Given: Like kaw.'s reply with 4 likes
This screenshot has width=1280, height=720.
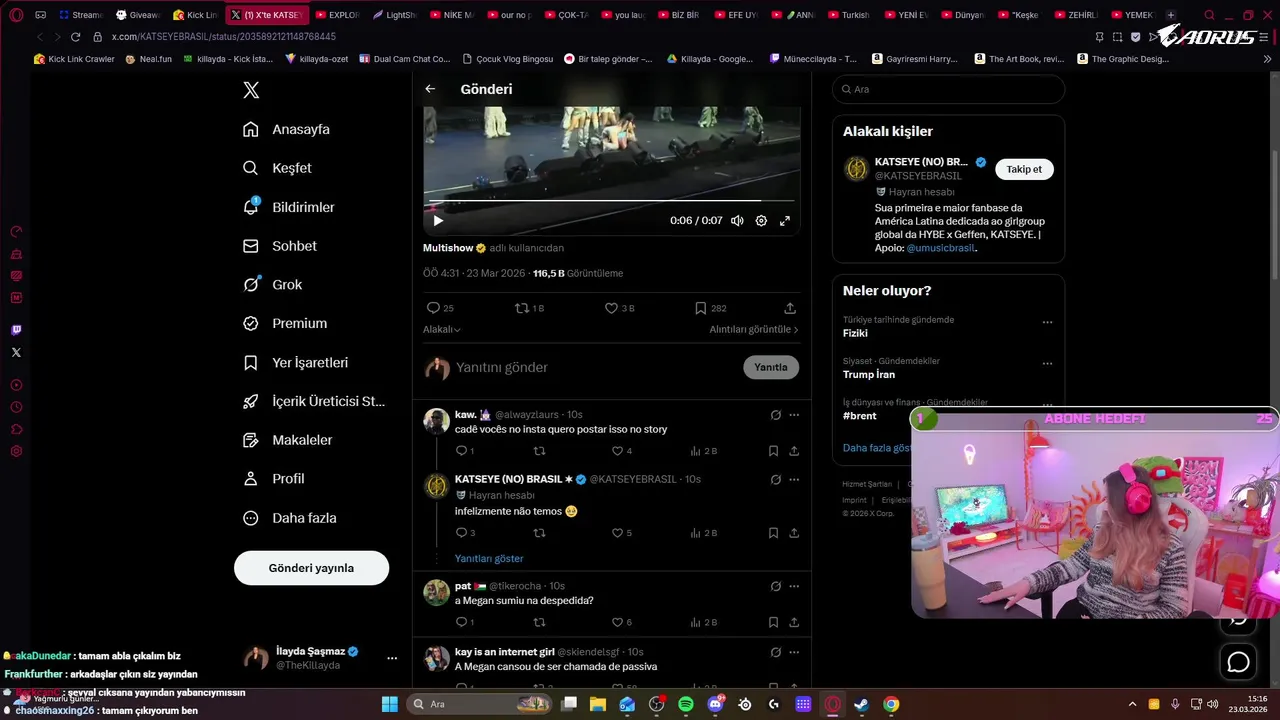Looking at the screenshot, I should 618,451.
